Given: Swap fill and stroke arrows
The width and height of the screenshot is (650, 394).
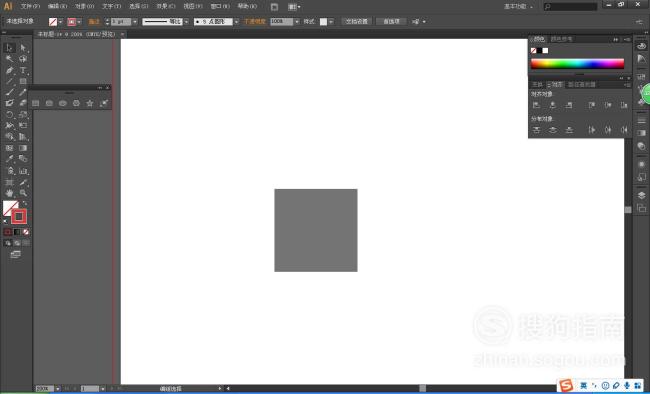Looking at the screenshot, I should (25, 203).
